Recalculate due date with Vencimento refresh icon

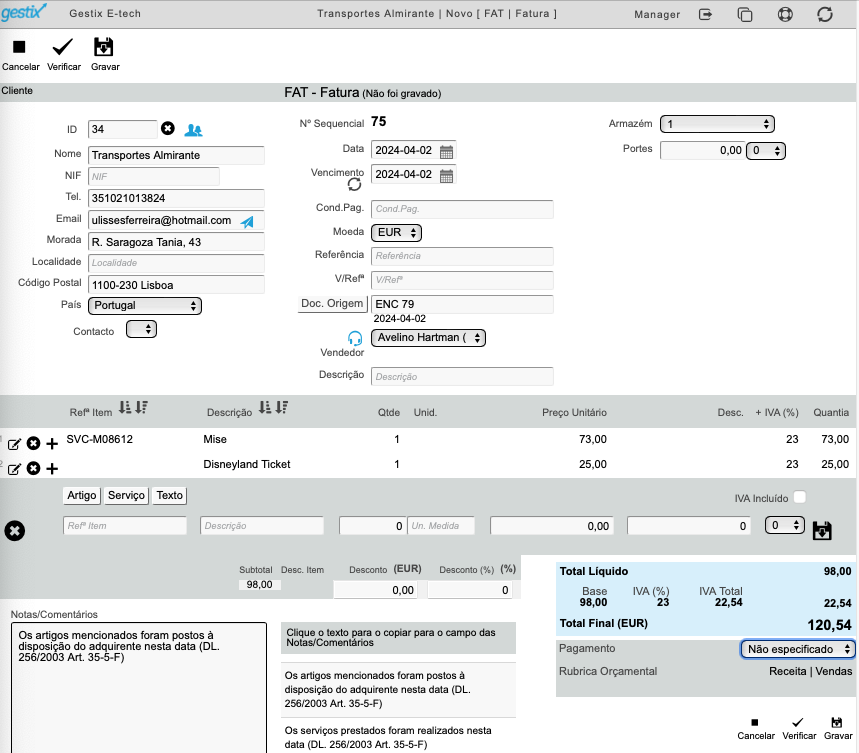pos(354,185)
